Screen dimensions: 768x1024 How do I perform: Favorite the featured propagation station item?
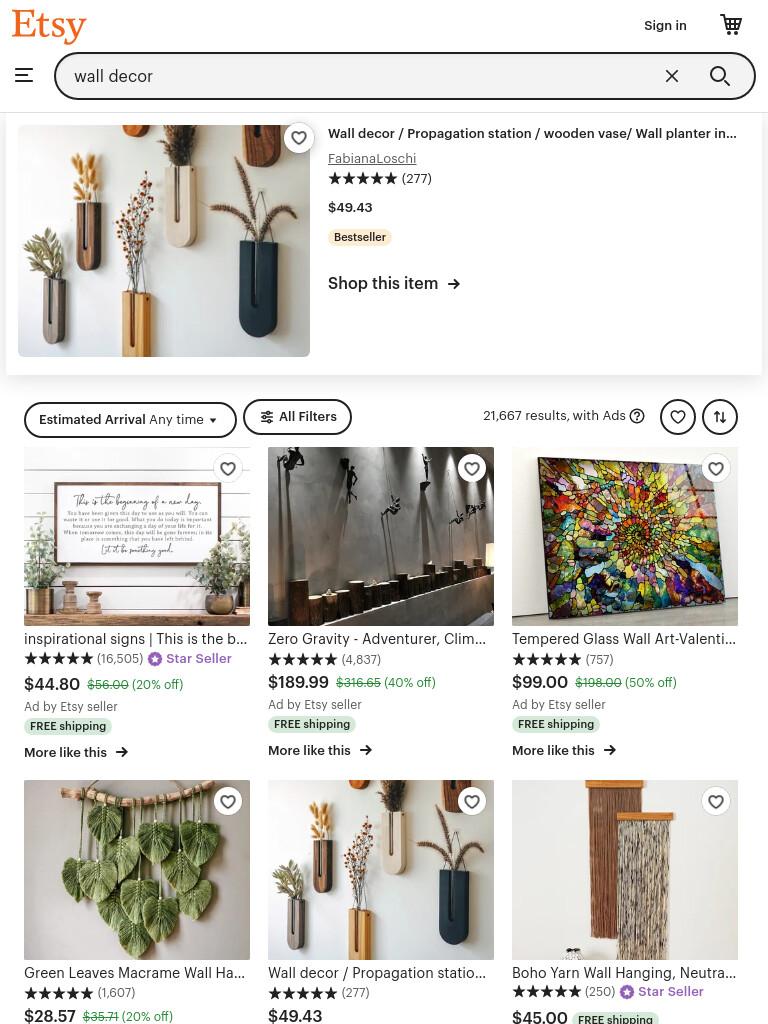pyautogui.click(x=298, y=138)
